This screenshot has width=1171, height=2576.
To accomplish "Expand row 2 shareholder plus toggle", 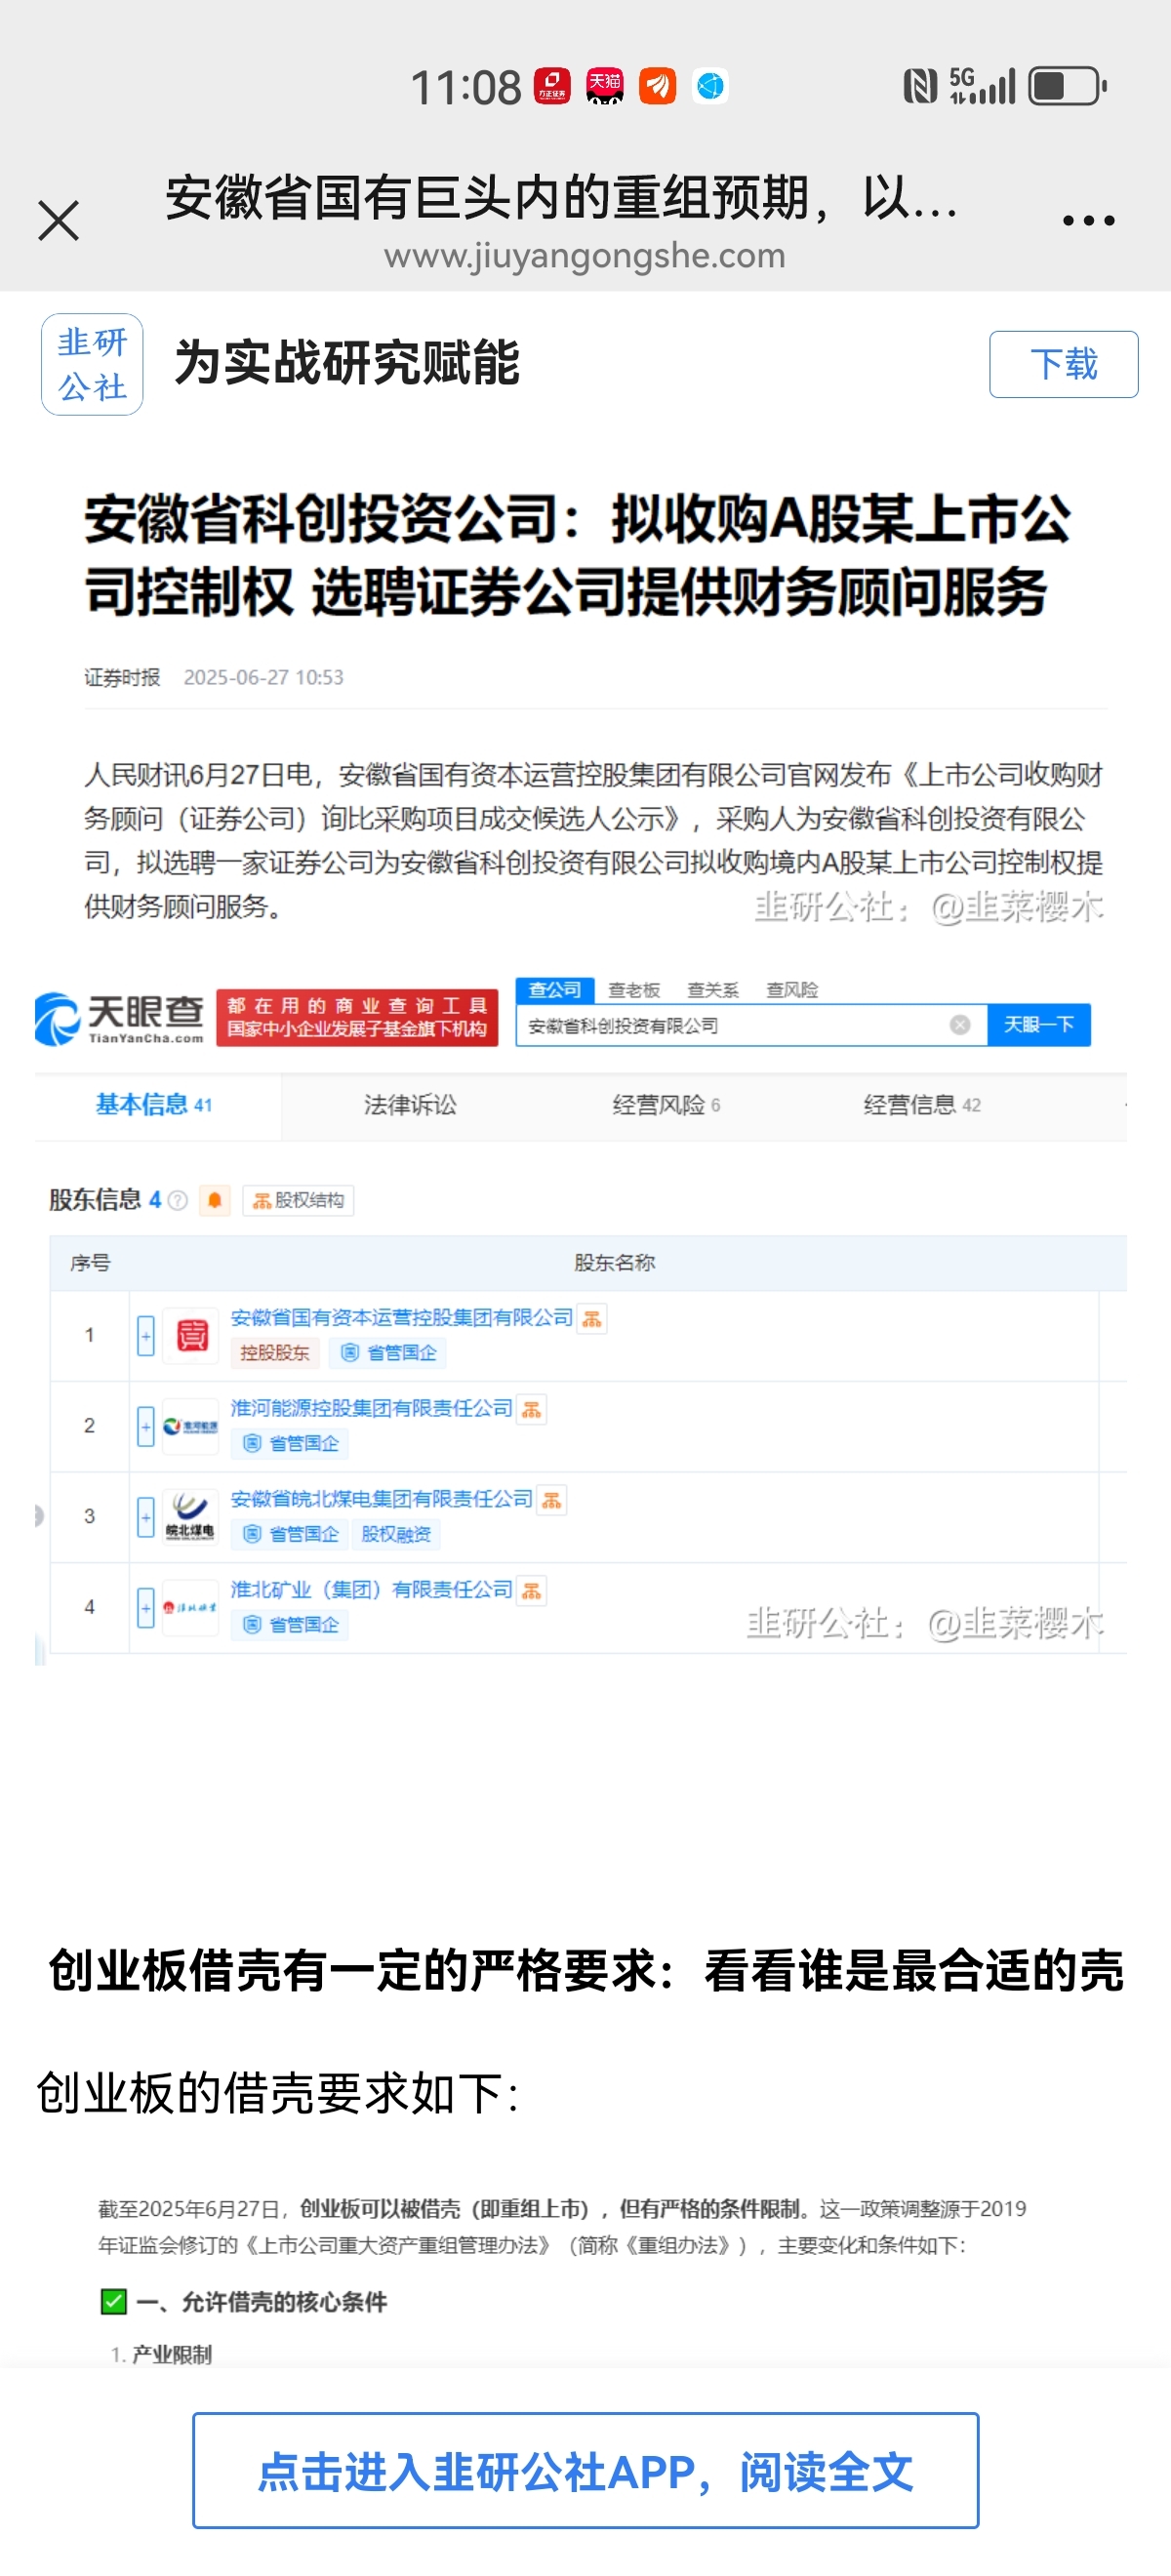I will (146, 1427).
